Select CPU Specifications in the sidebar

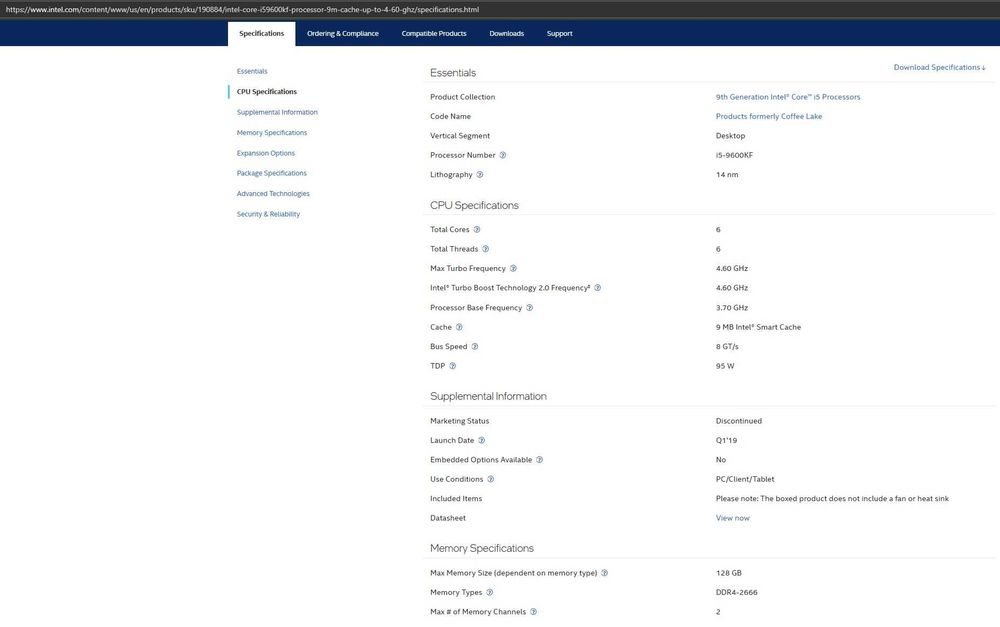[267, 92]
